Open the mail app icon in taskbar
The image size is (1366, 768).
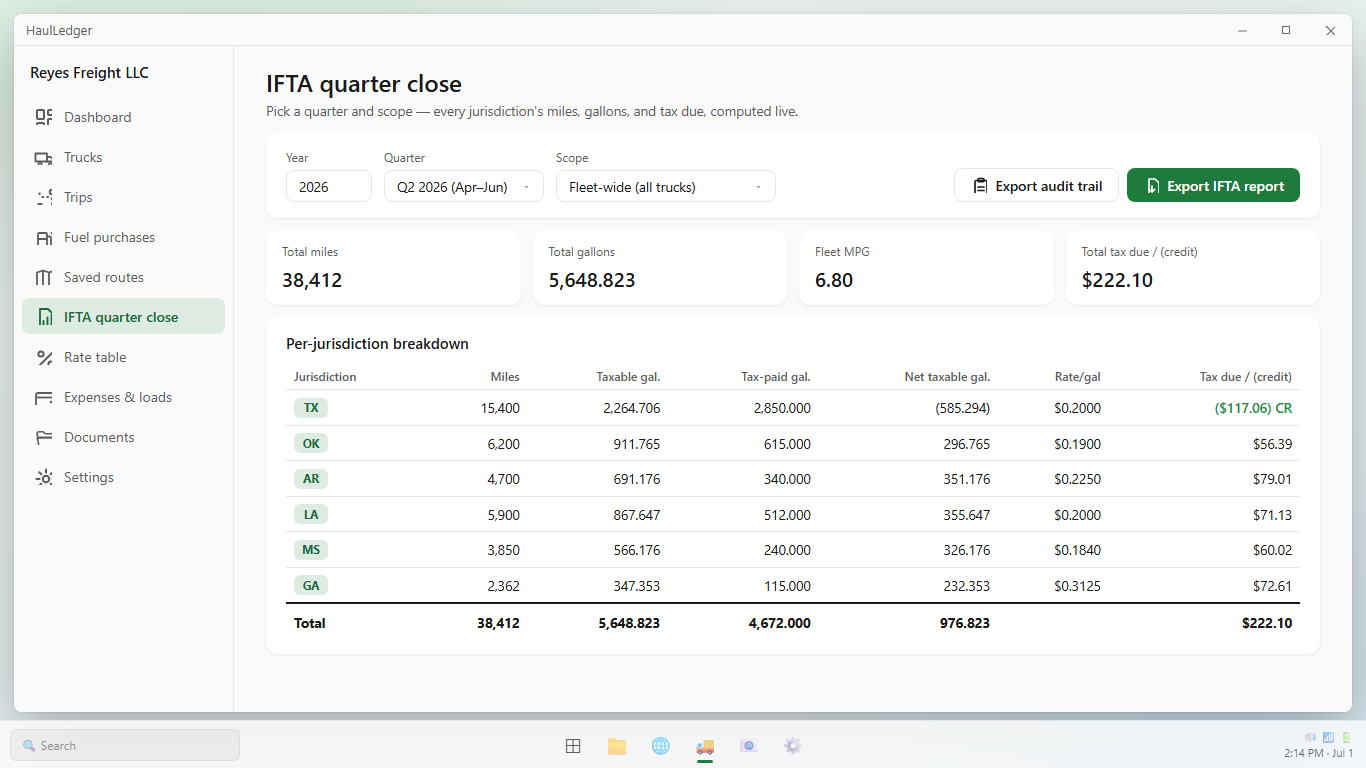pos(749,745)
